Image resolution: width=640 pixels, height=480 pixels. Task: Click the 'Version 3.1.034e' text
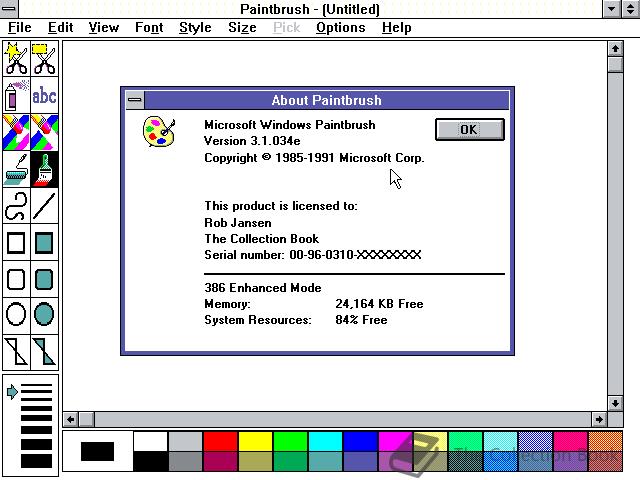pyautogui.click(x=252, y=141)
